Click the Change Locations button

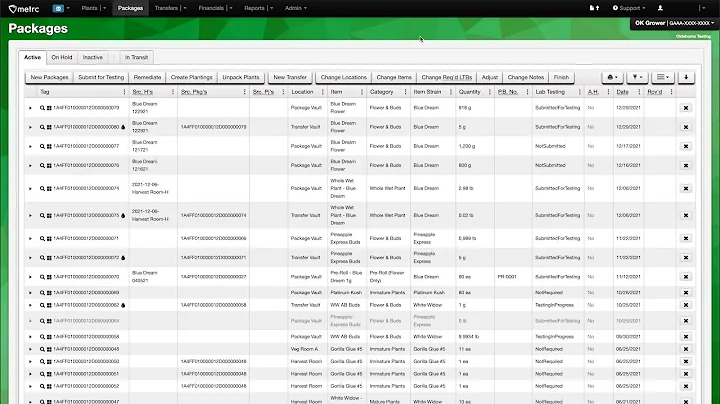tap(343, 77)
